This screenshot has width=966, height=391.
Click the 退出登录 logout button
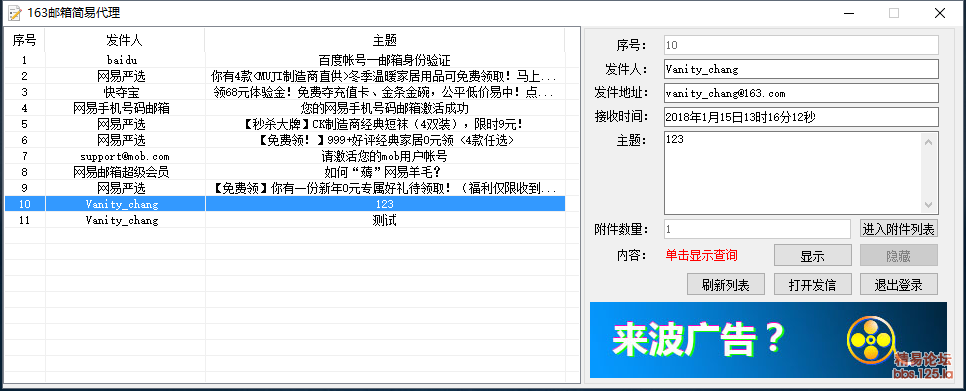tap(899, 284)
